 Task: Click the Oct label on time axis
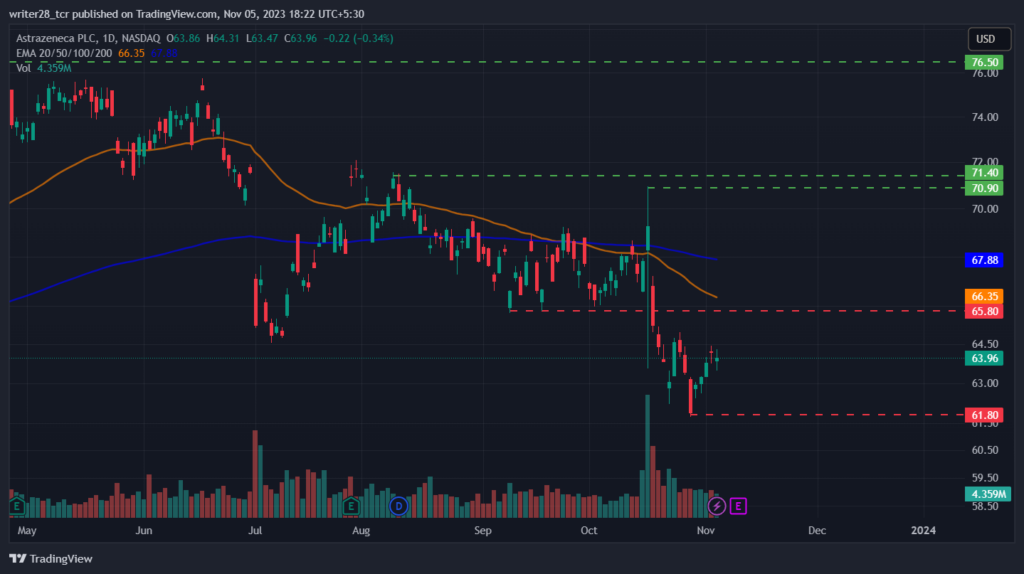point(588,530)
